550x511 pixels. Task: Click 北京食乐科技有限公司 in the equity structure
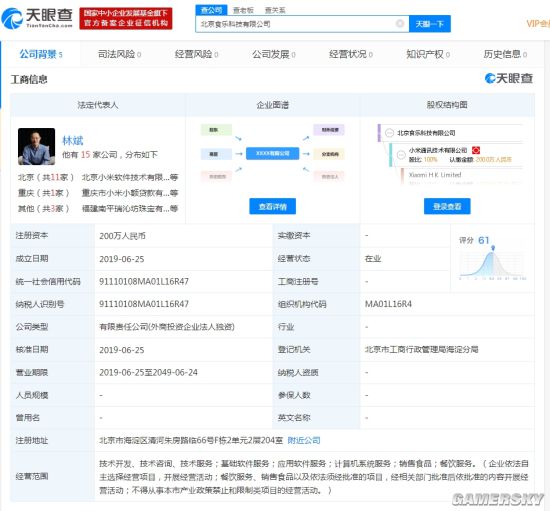pyautogui.click(x=426, y=133)
